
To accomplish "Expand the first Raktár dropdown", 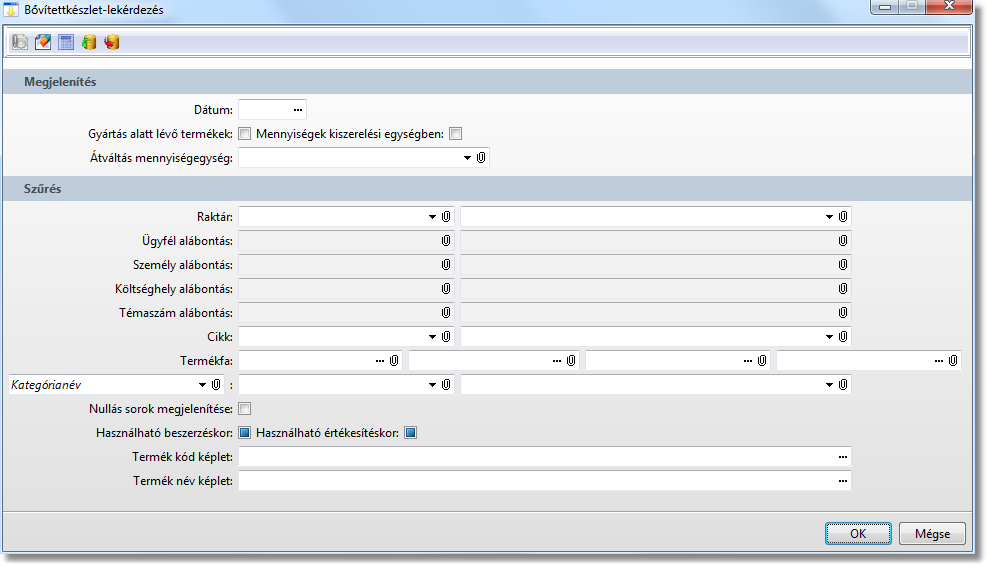I will coord(432,217).
